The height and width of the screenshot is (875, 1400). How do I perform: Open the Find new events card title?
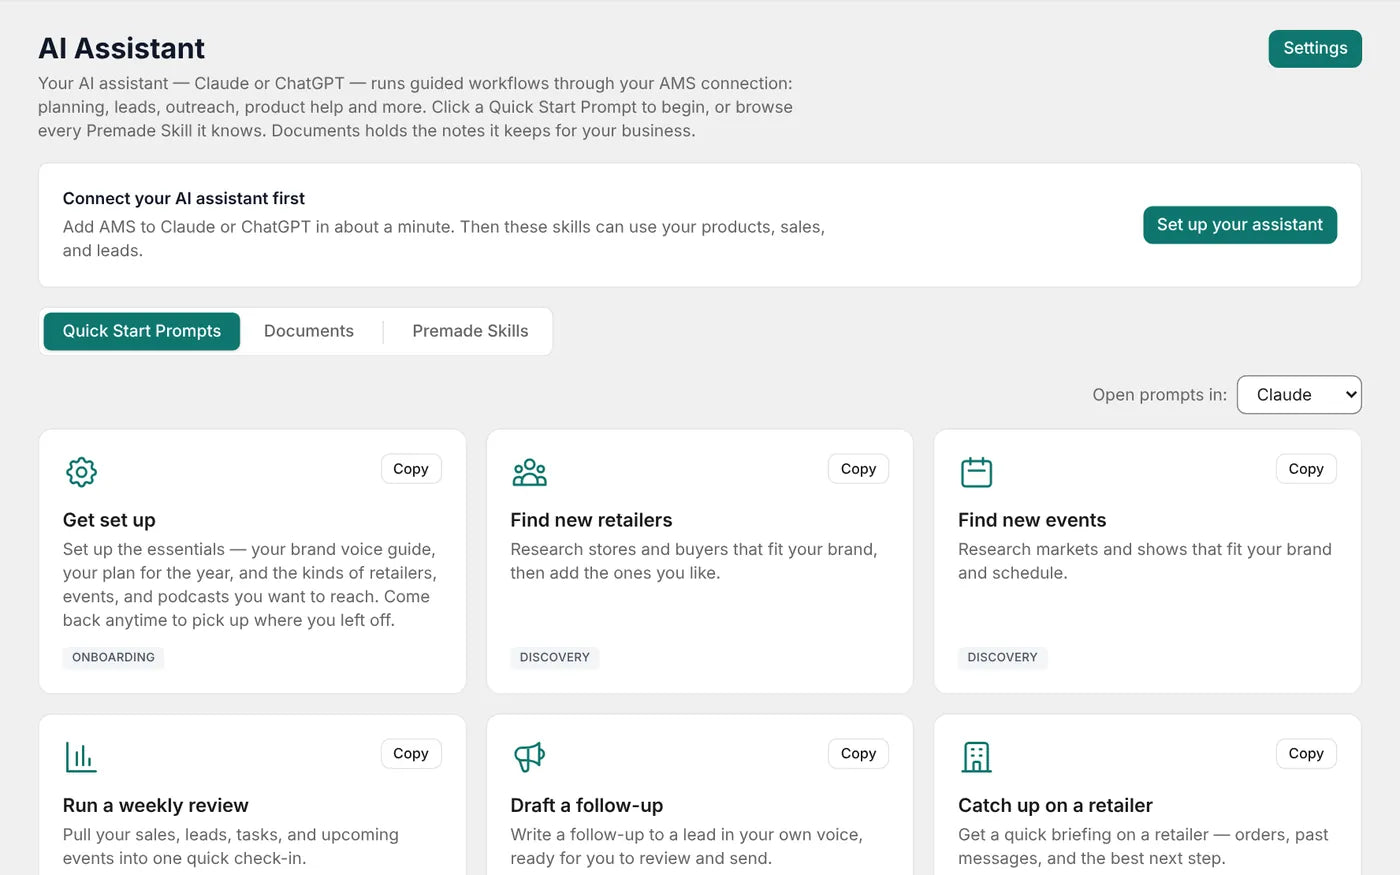(x=1032, y=520)
